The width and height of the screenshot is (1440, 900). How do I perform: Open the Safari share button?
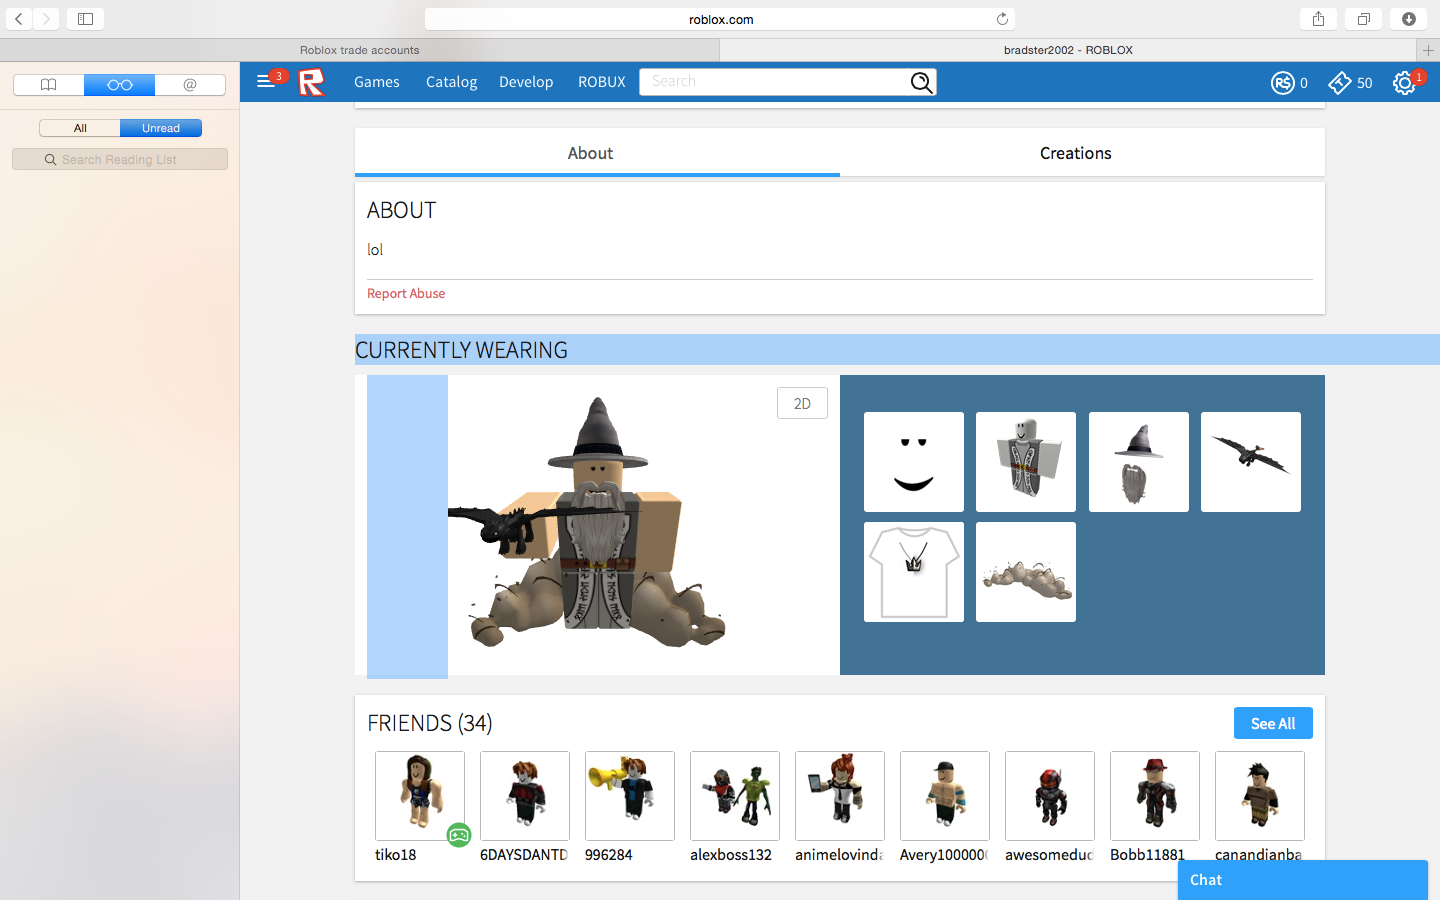point(1319,19)
